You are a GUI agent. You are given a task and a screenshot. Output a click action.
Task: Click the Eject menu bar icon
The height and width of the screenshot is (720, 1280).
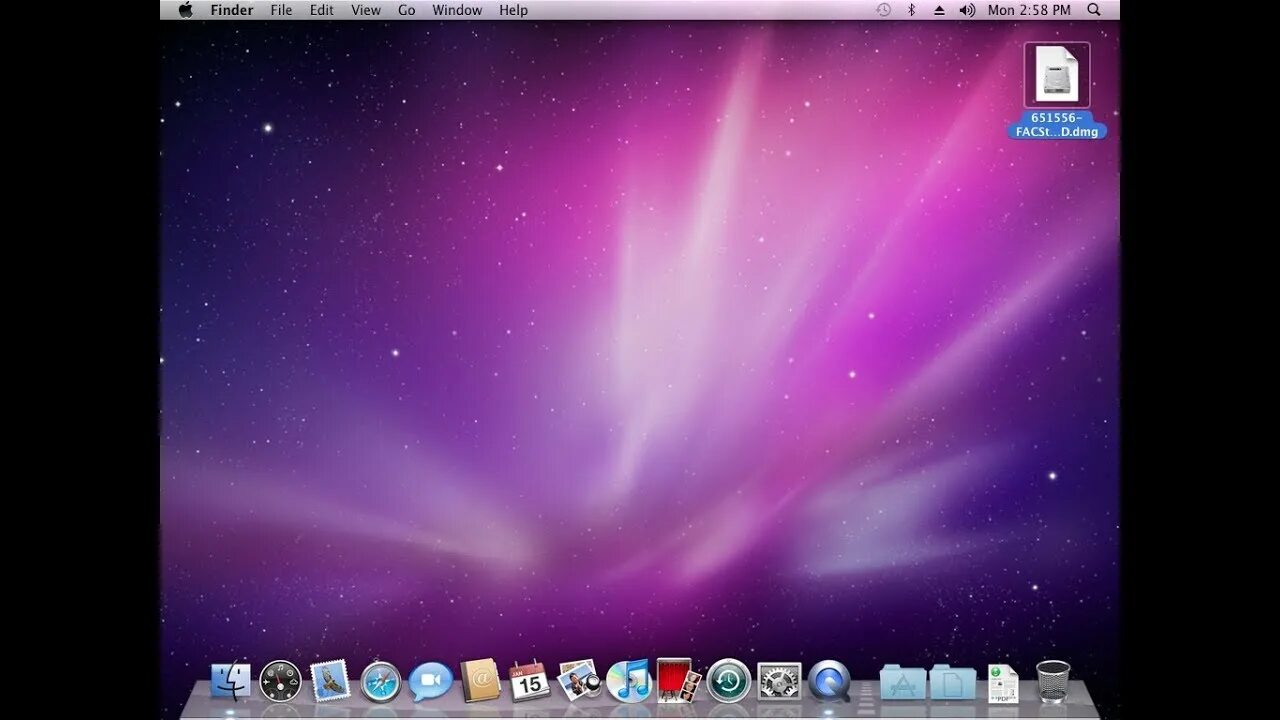point(939,10)
